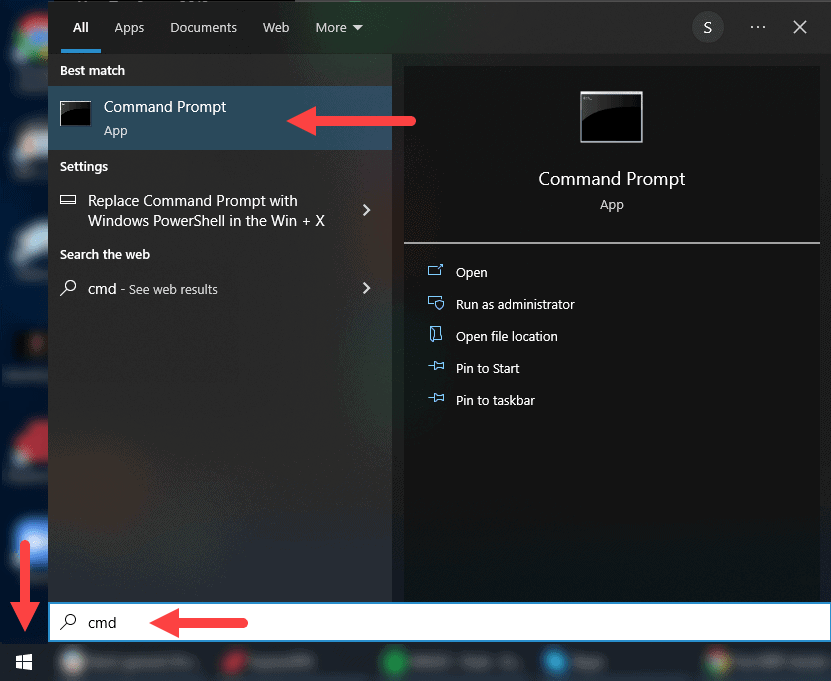The width and height of the screenshot is (831, 681).
Task: Click the Open launch icon
Action: point(436,272)
